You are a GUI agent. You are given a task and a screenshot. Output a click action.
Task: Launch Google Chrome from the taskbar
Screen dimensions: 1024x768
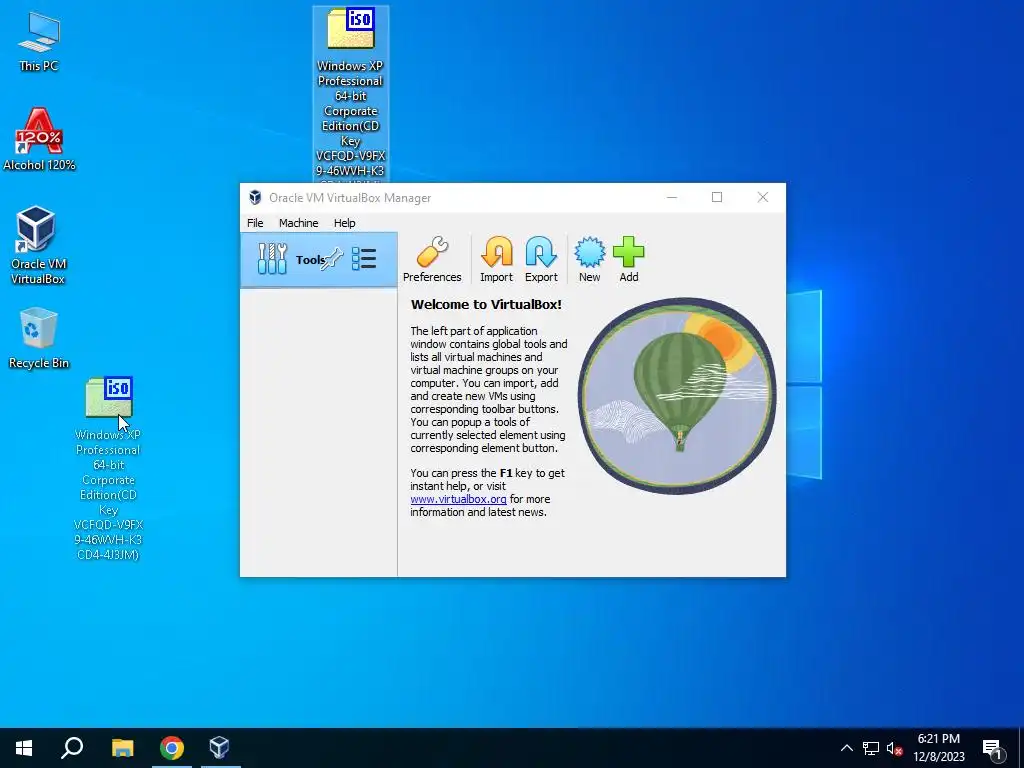(x=172, y=748)
